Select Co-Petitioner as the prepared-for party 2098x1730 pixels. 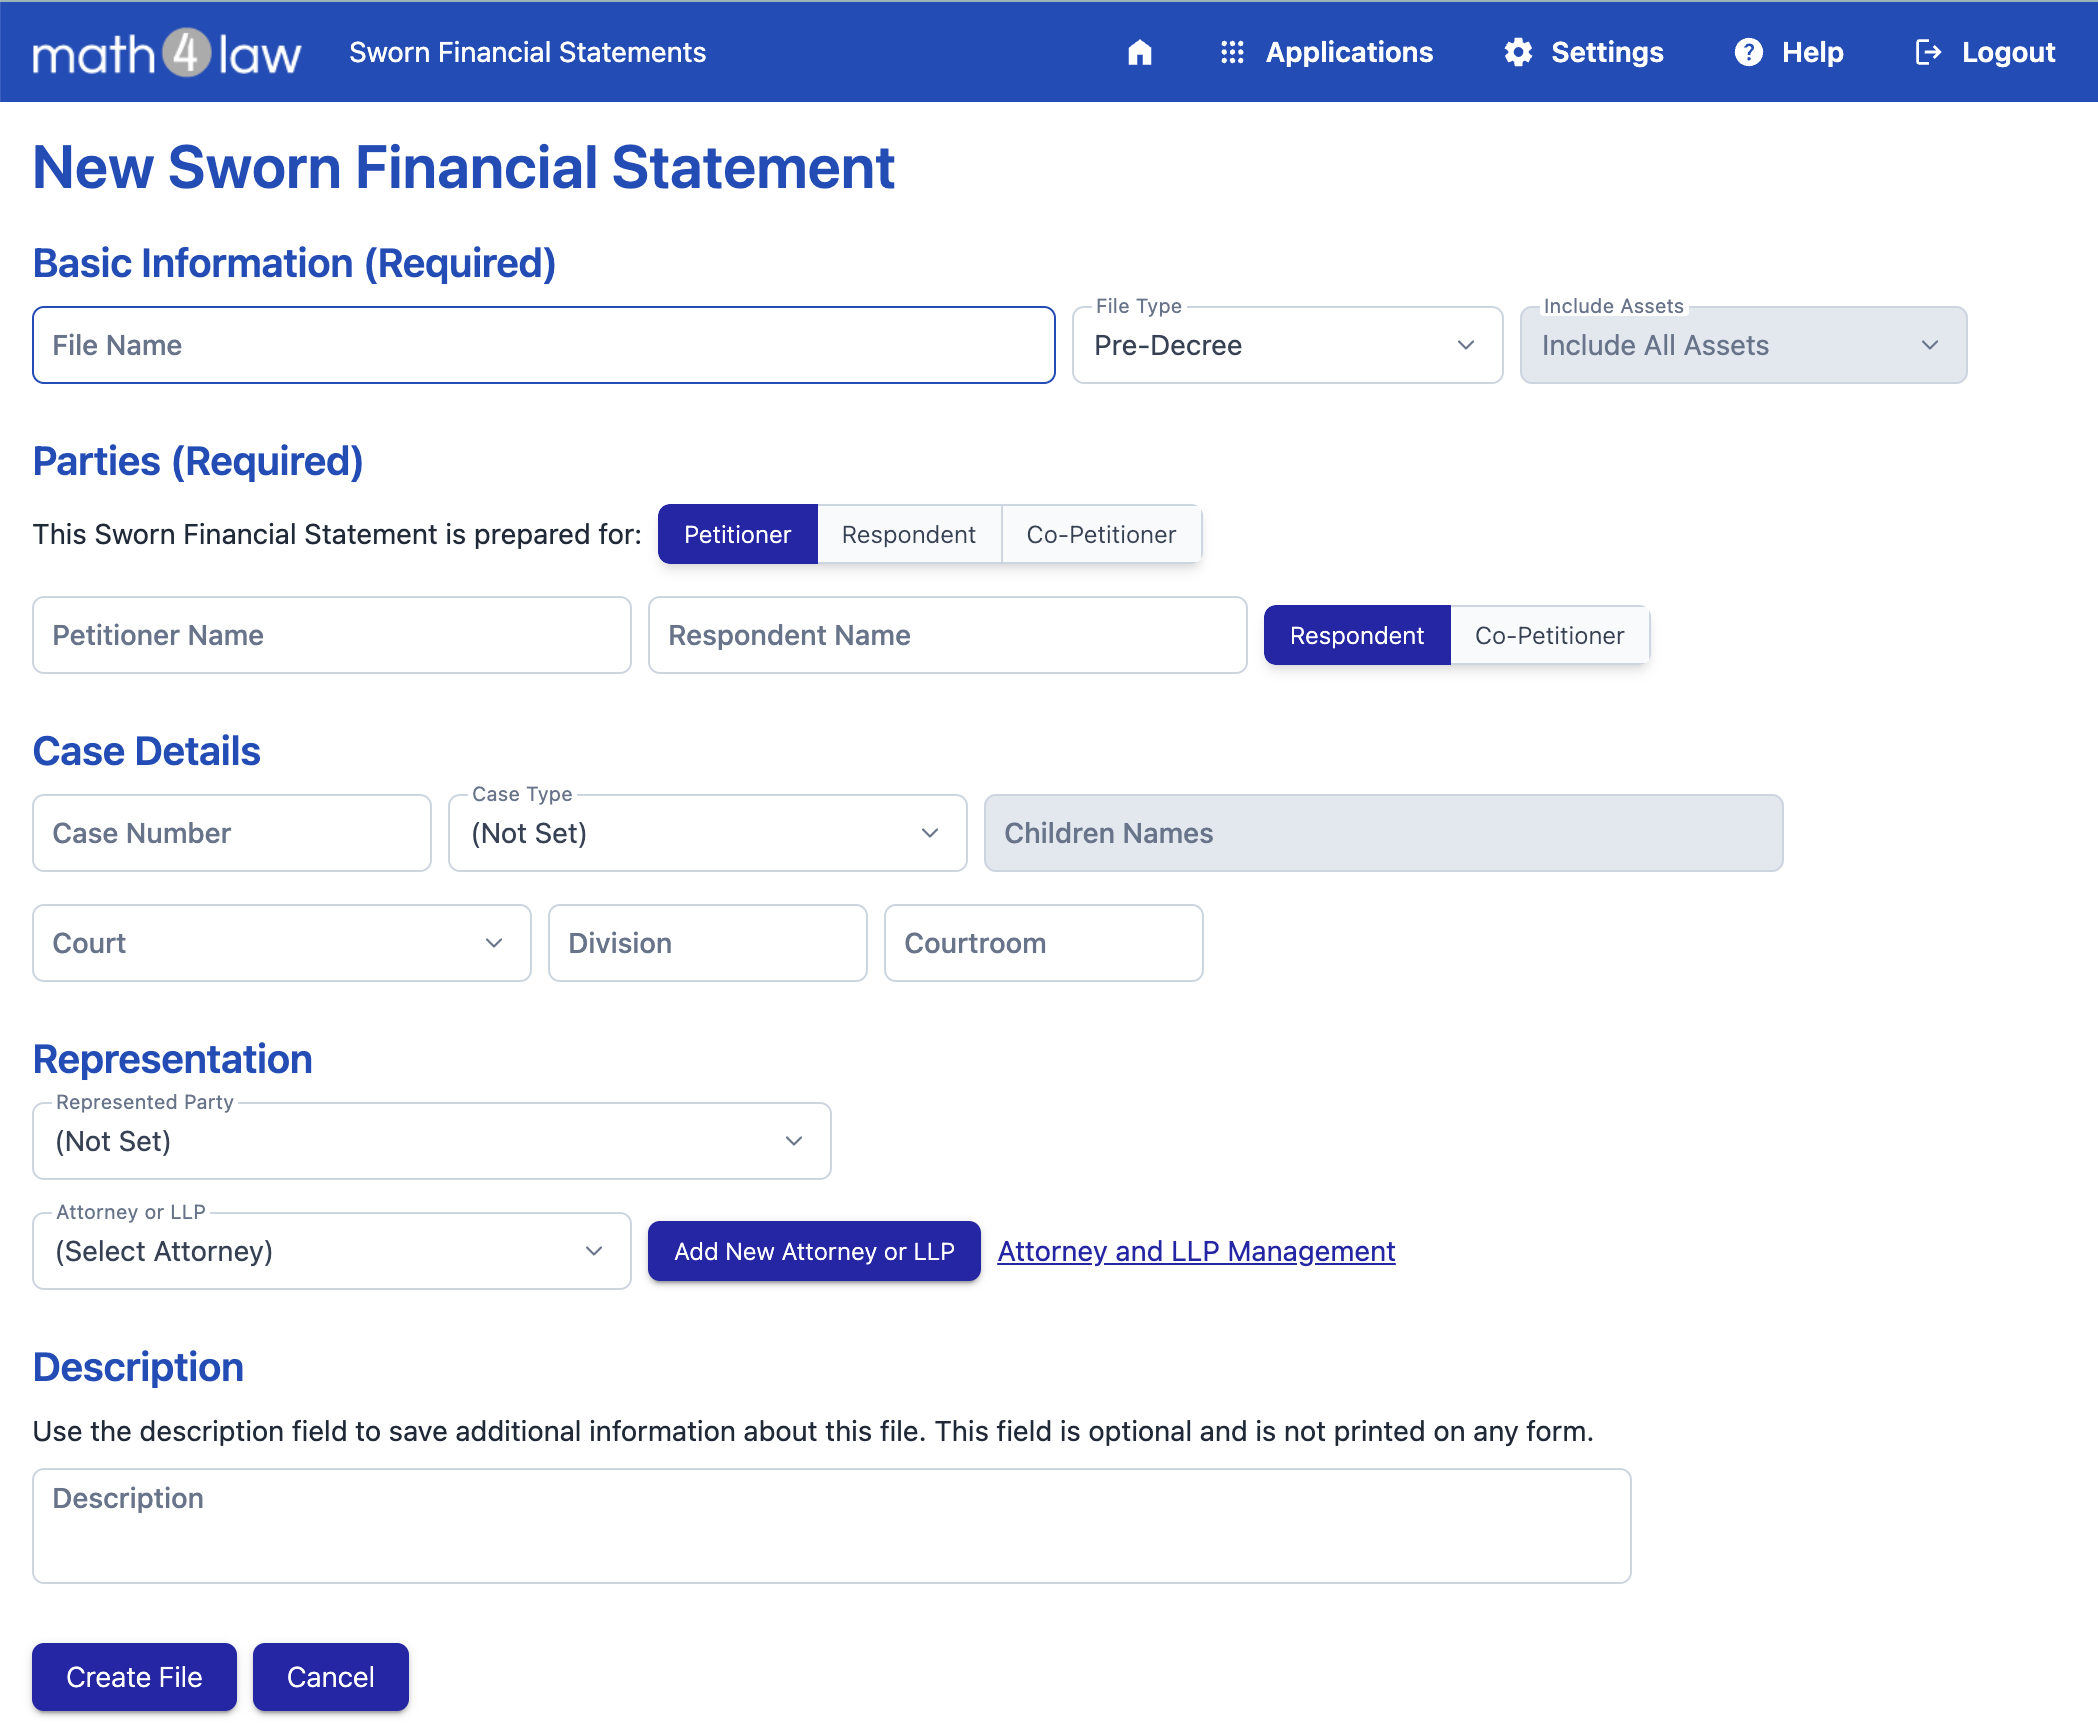pos(1101,534)
